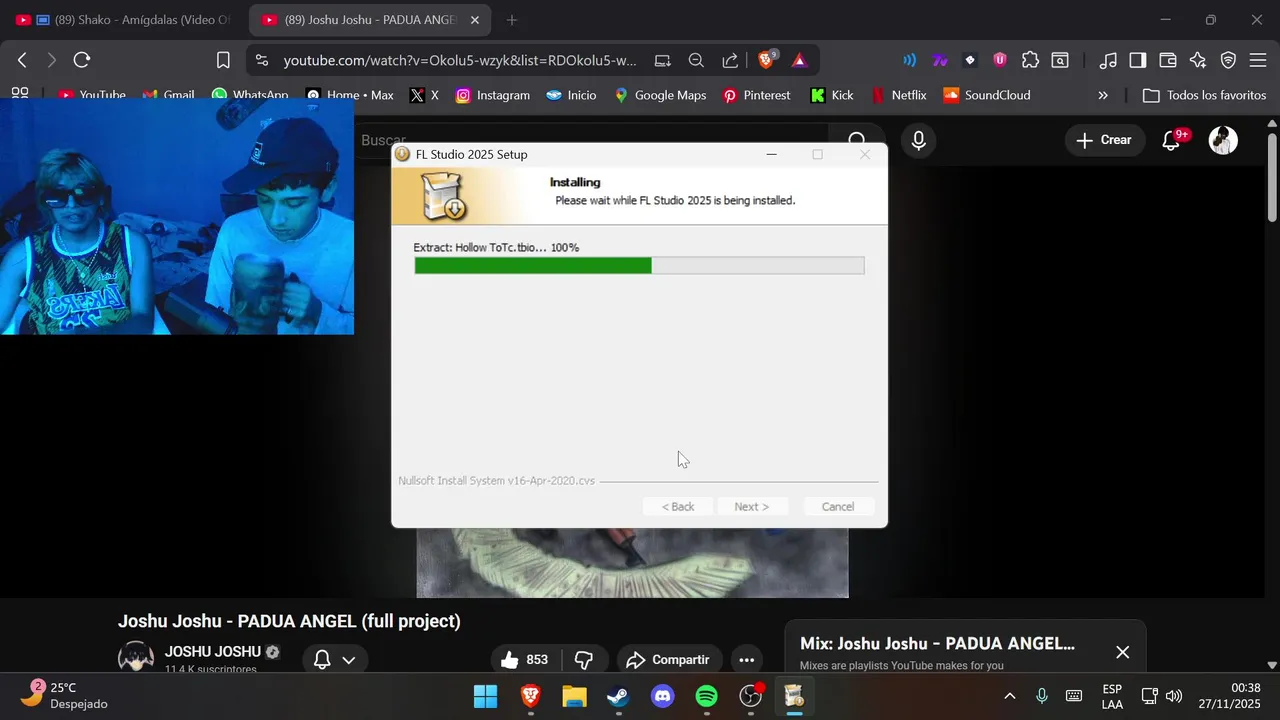Open the browser hamburger menu

[x=1258, y=60]
